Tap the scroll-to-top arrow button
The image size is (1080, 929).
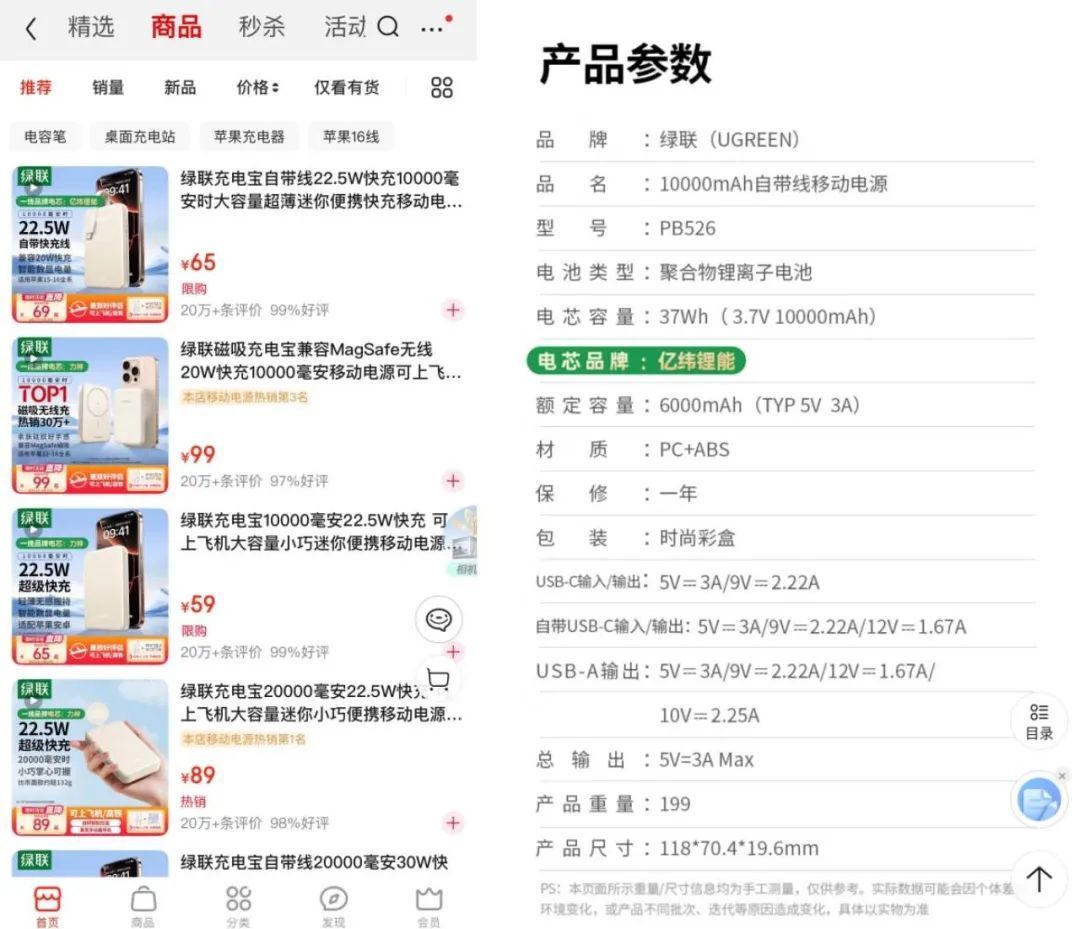(x=1039, y=879)
